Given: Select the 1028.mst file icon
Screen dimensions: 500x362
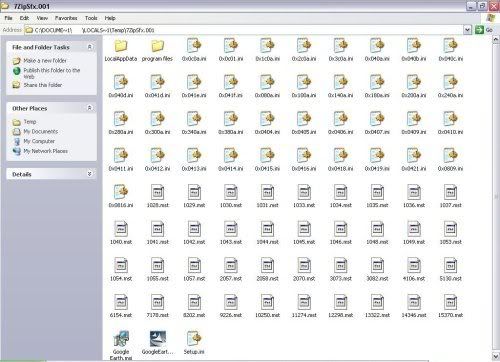Looking at the screenshot, I should 158,192.
